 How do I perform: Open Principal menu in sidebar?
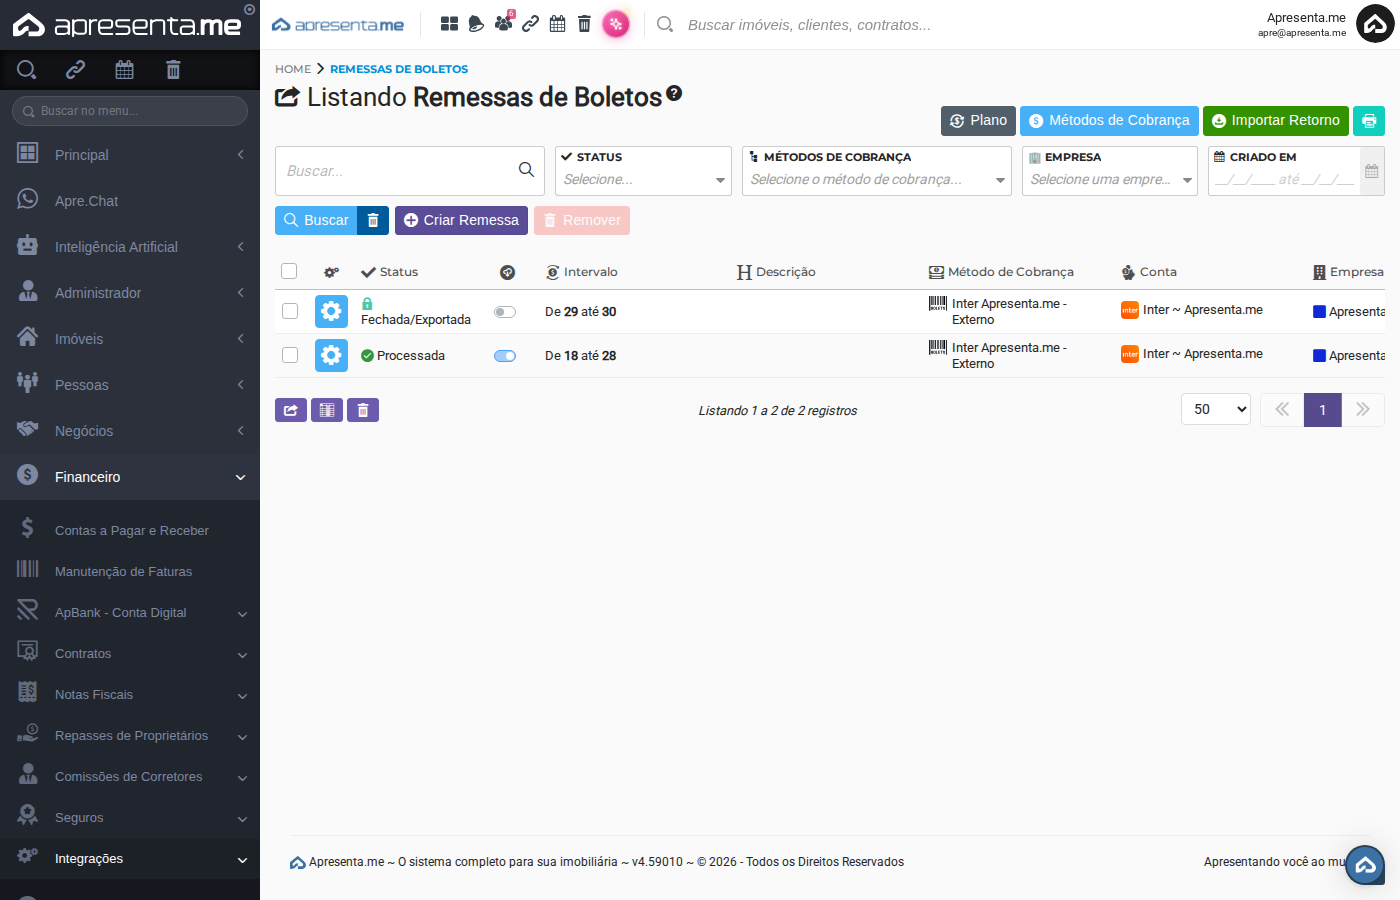130,155
